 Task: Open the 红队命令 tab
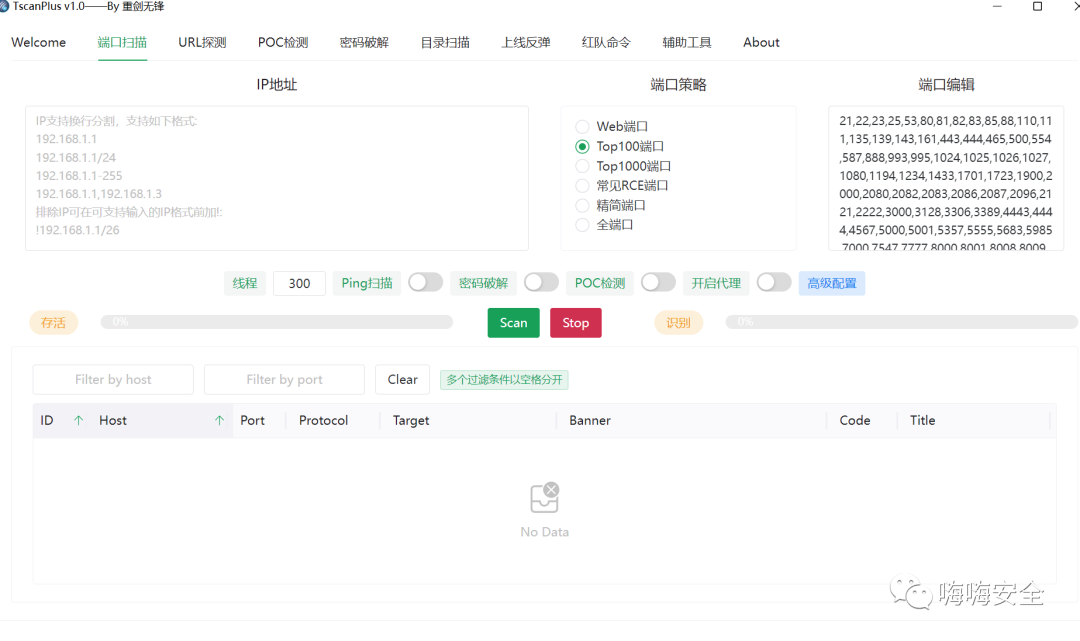pyautogui.click(x=605, y=42)
